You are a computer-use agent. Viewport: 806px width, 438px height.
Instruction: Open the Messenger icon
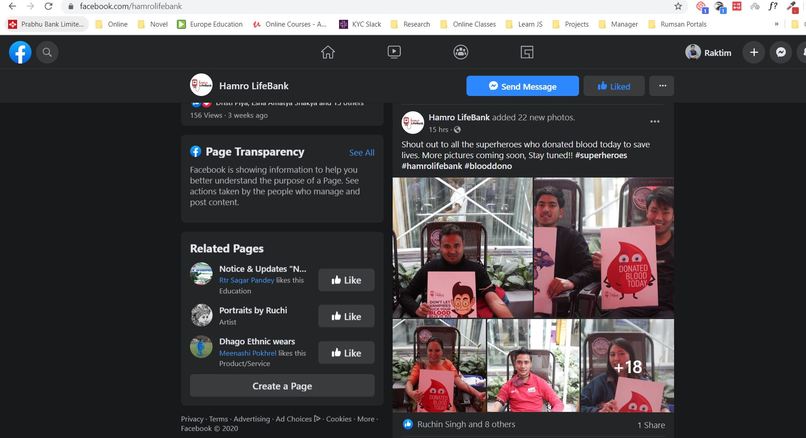click(780, 52)
